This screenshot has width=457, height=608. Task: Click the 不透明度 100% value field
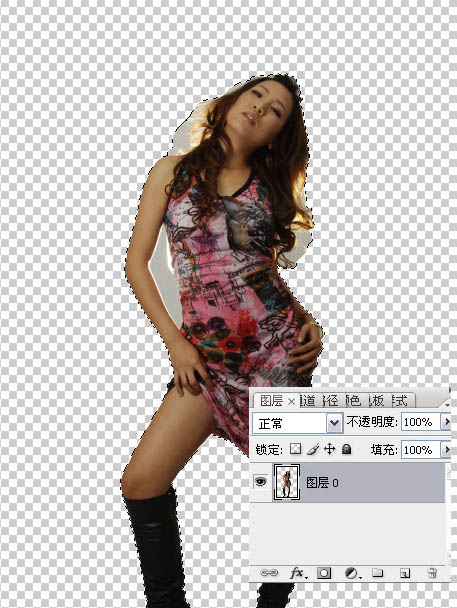(421, 422)
